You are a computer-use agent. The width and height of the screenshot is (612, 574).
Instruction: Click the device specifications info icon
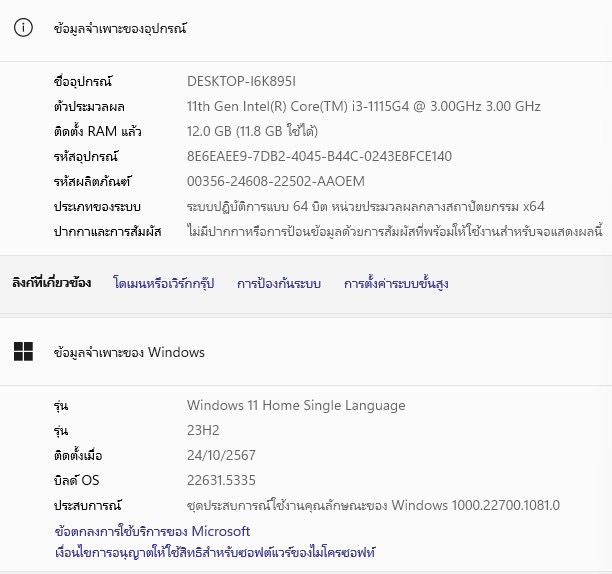tap(23, 28)
